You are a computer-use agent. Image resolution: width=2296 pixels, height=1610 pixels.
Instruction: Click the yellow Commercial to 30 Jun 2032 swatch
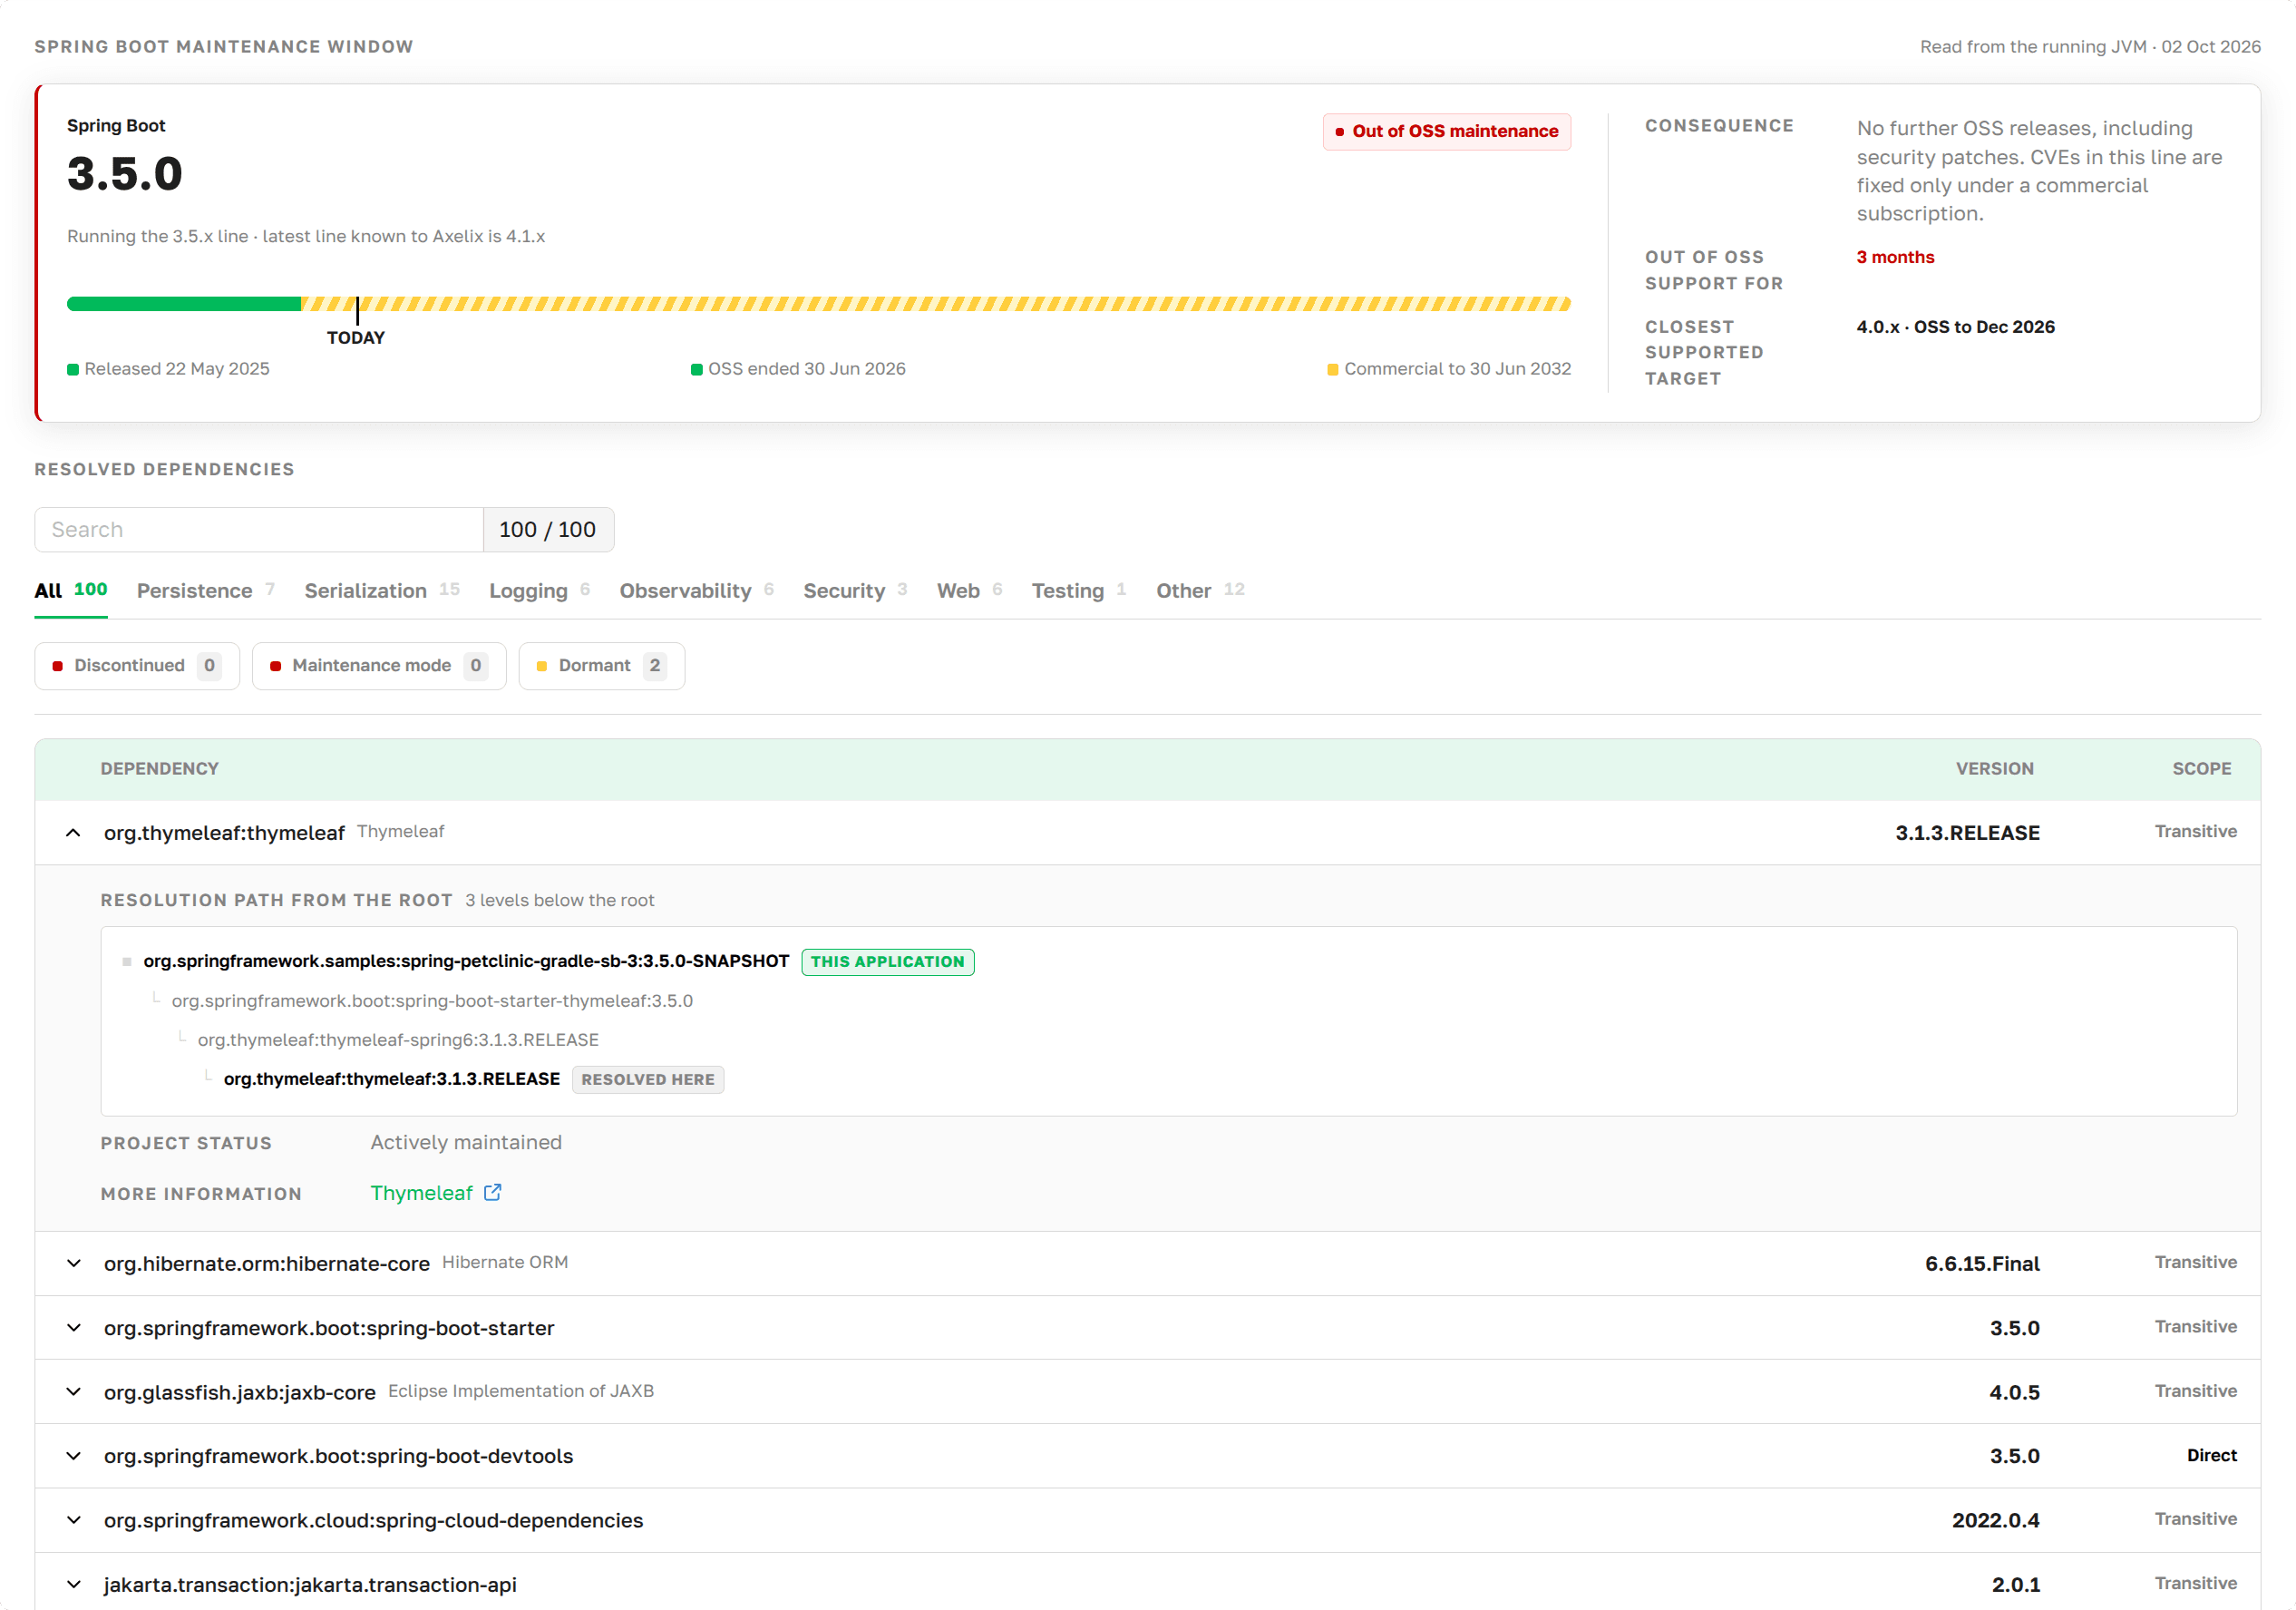(x=1332, y=369)
